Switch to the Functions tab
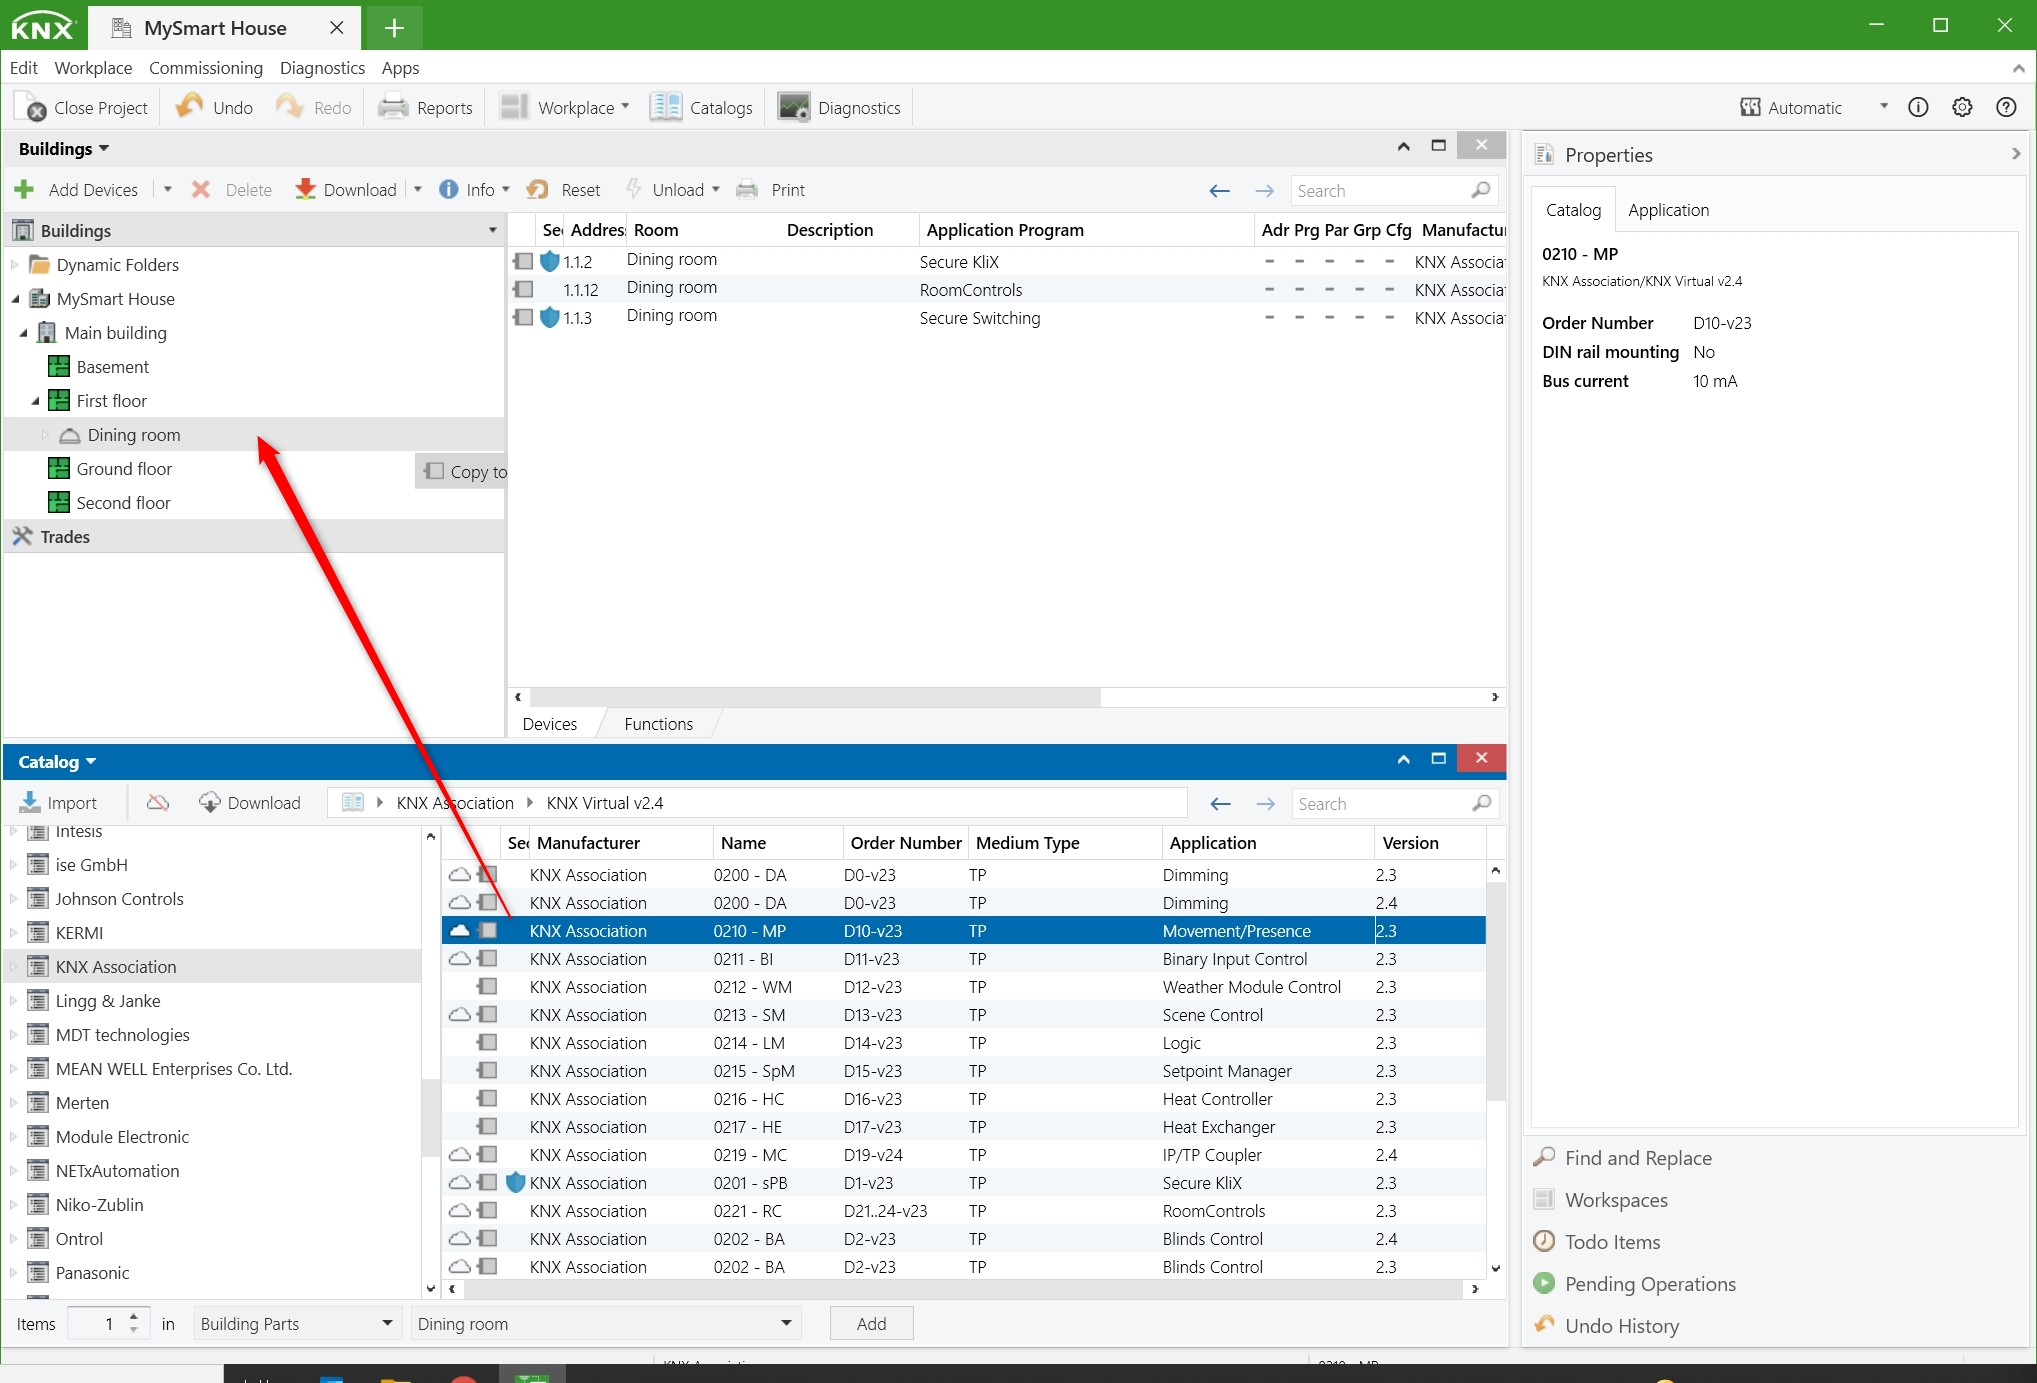2037x1383 pixels. click(658, 723)
